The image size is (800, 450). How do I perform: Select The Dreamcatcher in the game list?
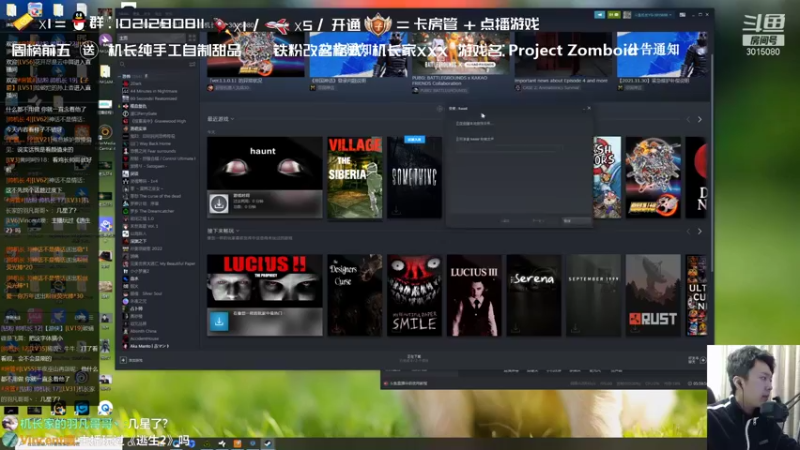[148, 211]
